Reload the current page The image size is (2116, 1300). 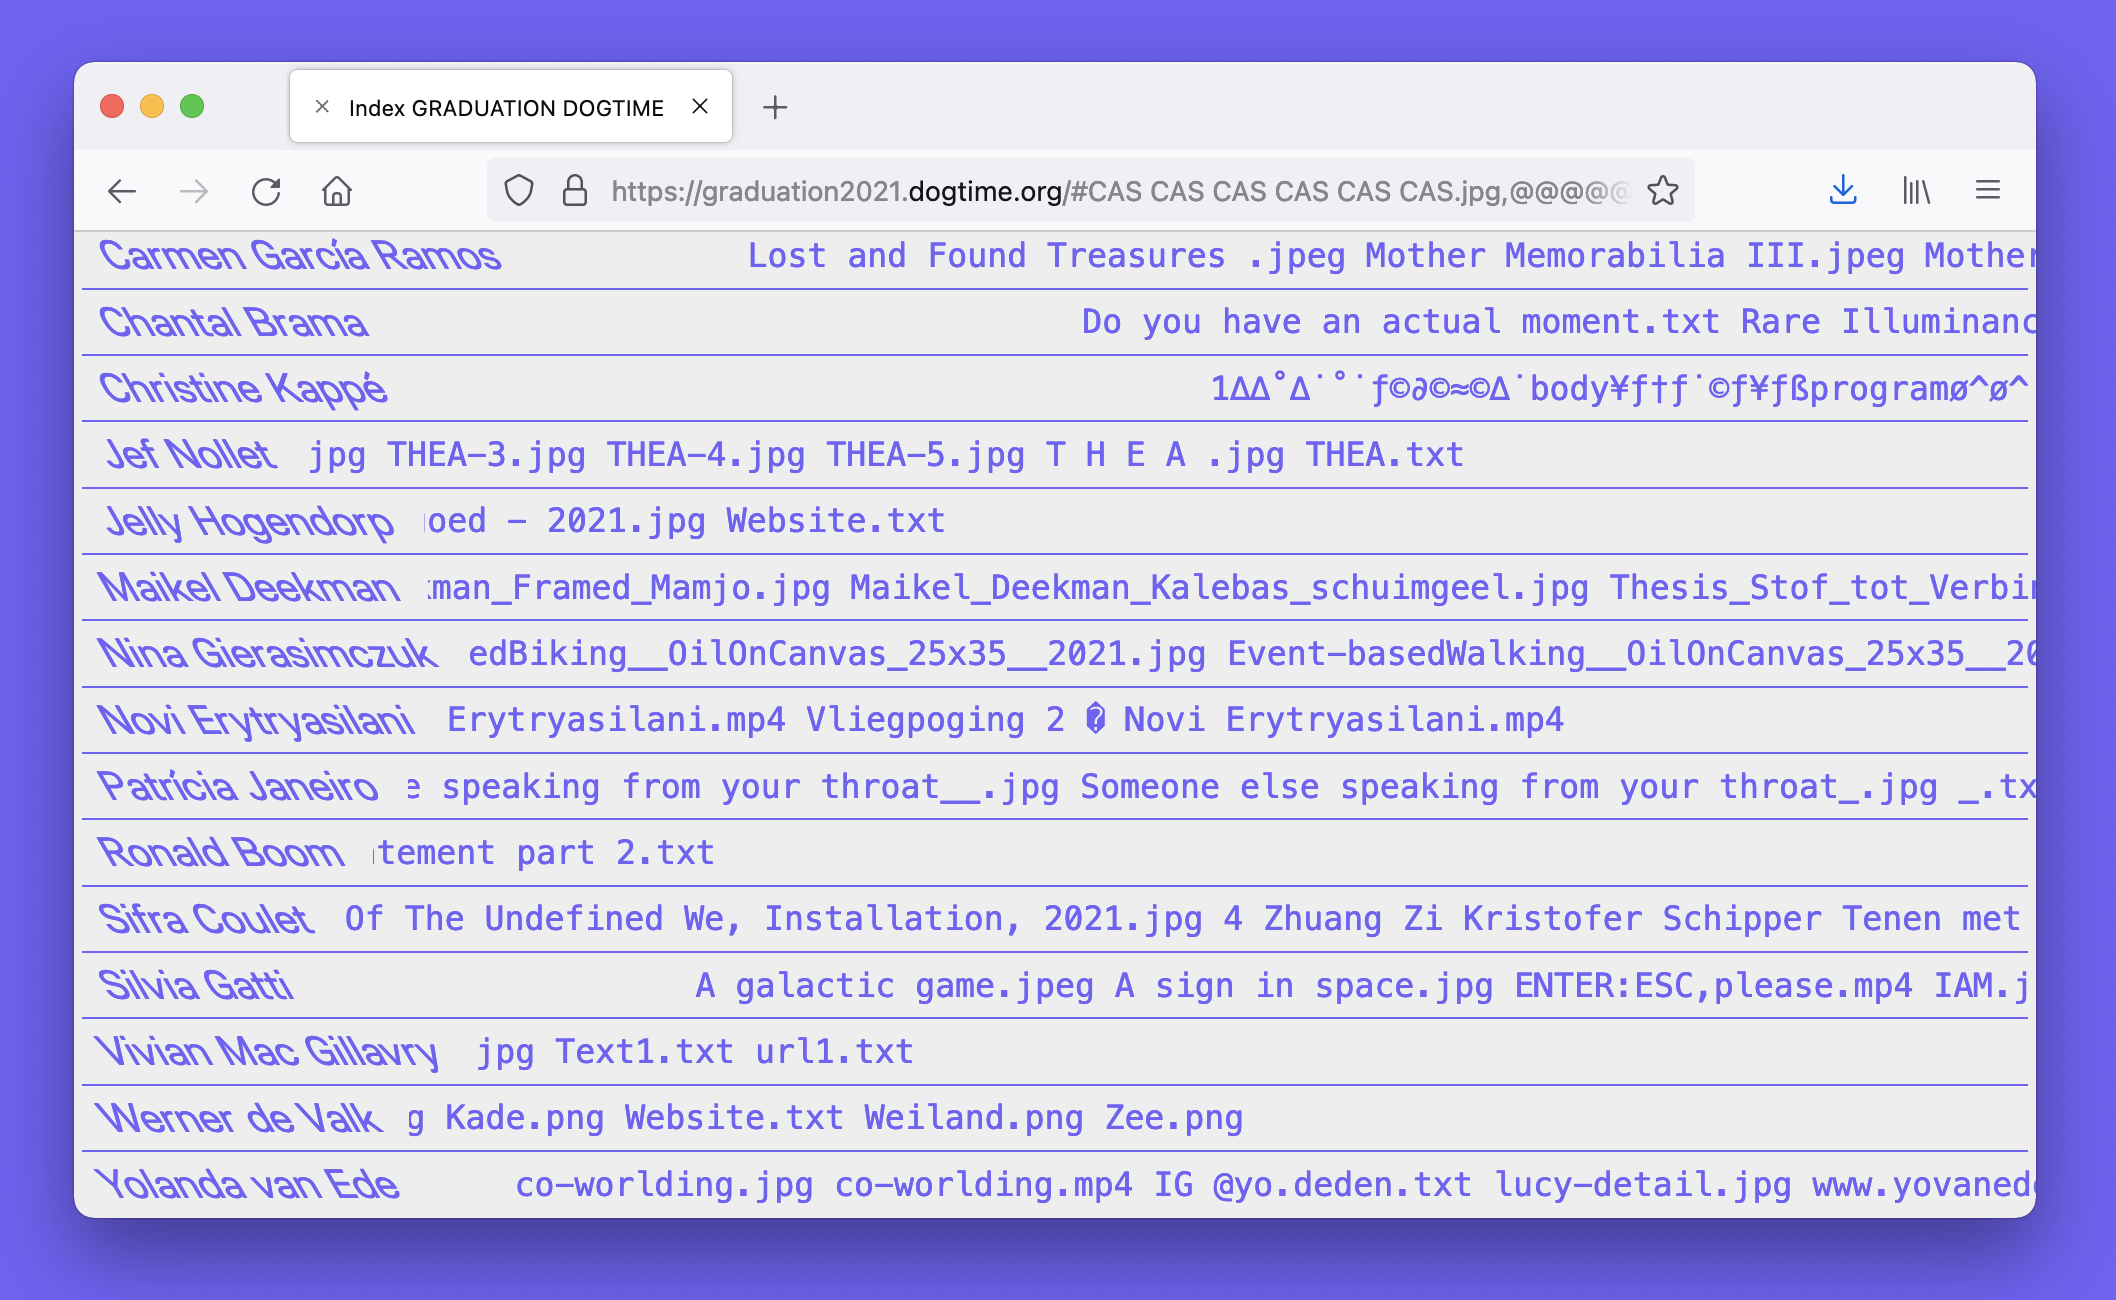click(266, 191)
